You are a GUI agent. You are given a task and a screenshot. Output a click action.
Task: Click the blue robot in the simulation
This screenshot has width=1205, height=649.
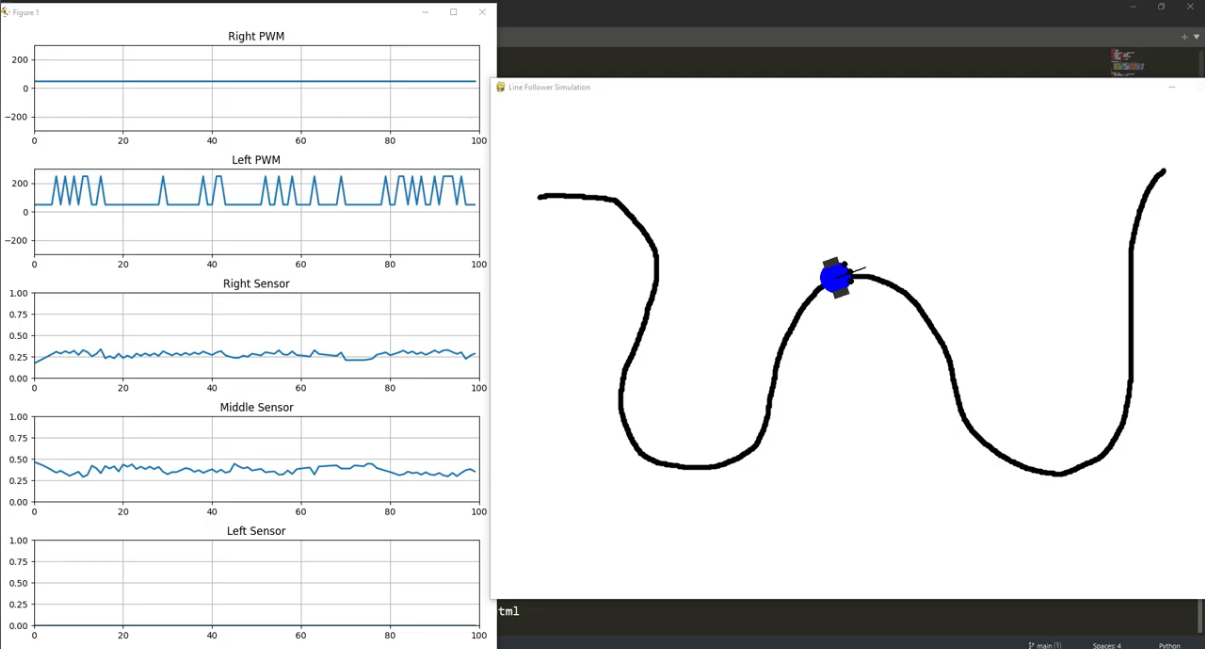pos(836,278)
